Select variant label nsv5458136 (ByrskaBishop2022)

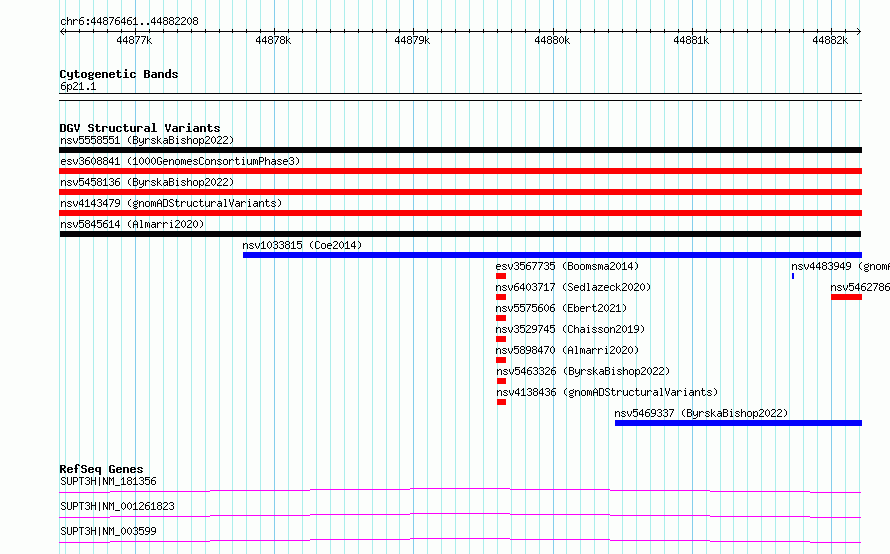[147, 182]
